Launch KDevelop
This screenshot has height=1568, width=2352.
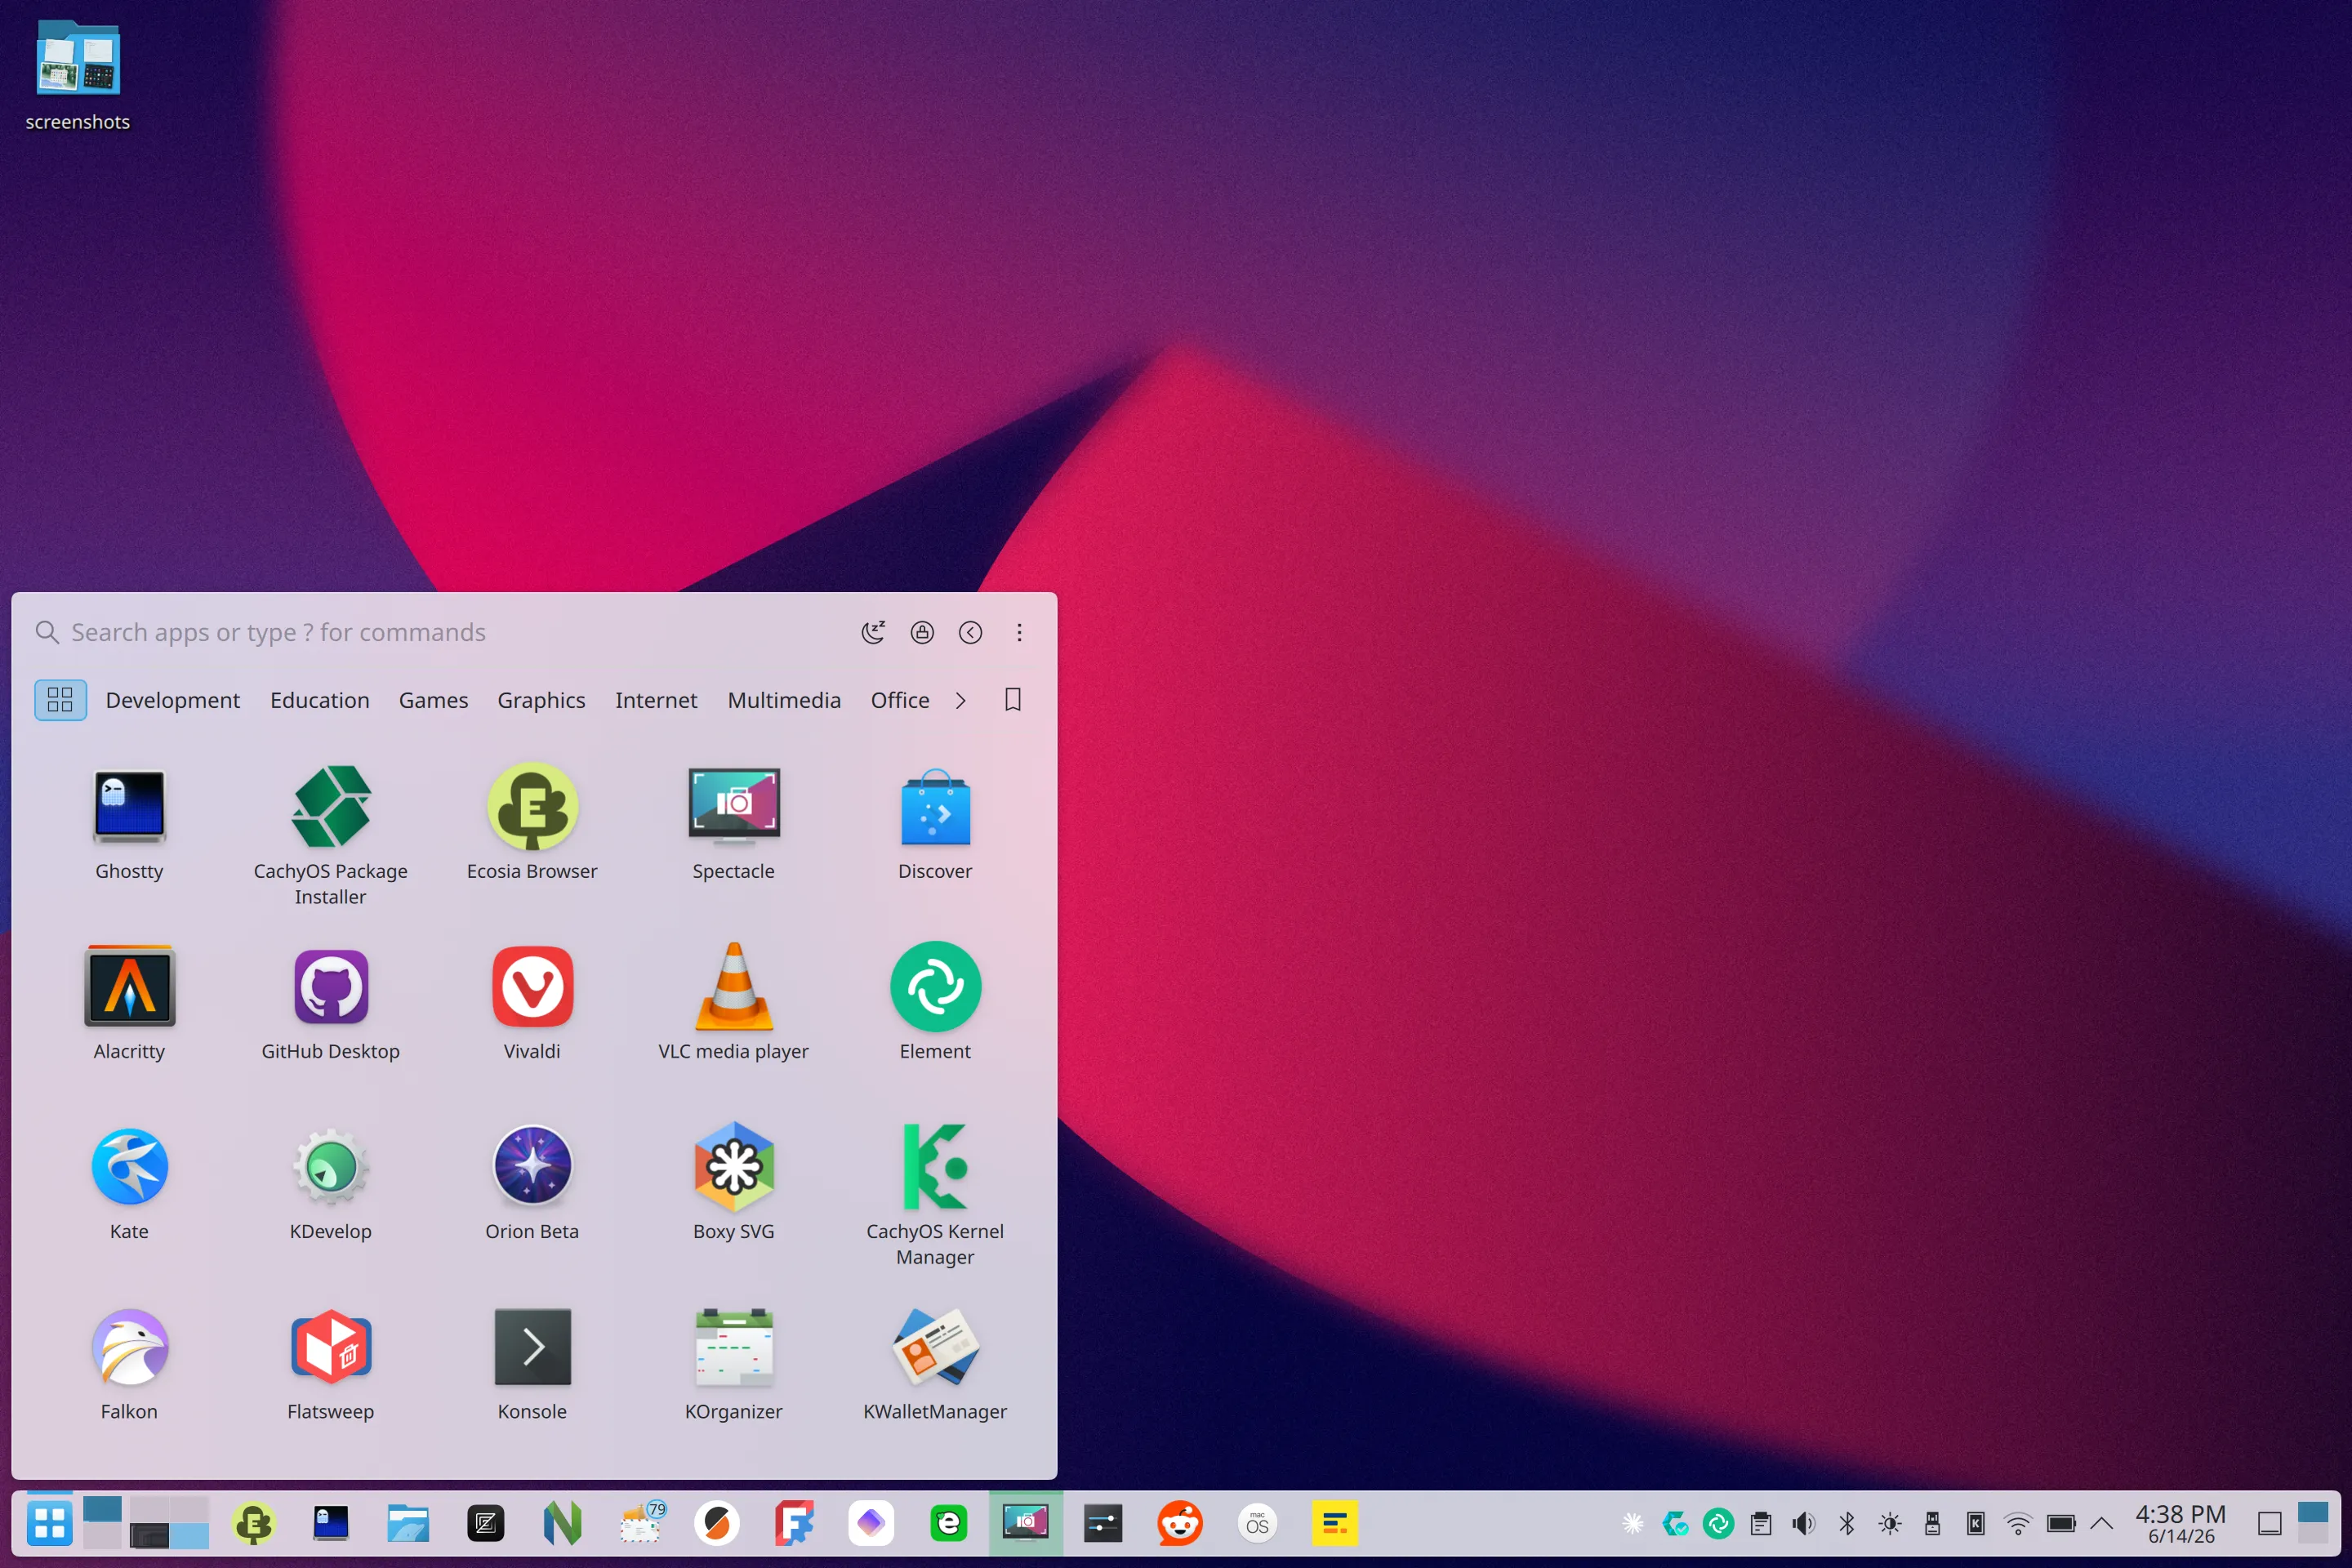(330, 1184)
